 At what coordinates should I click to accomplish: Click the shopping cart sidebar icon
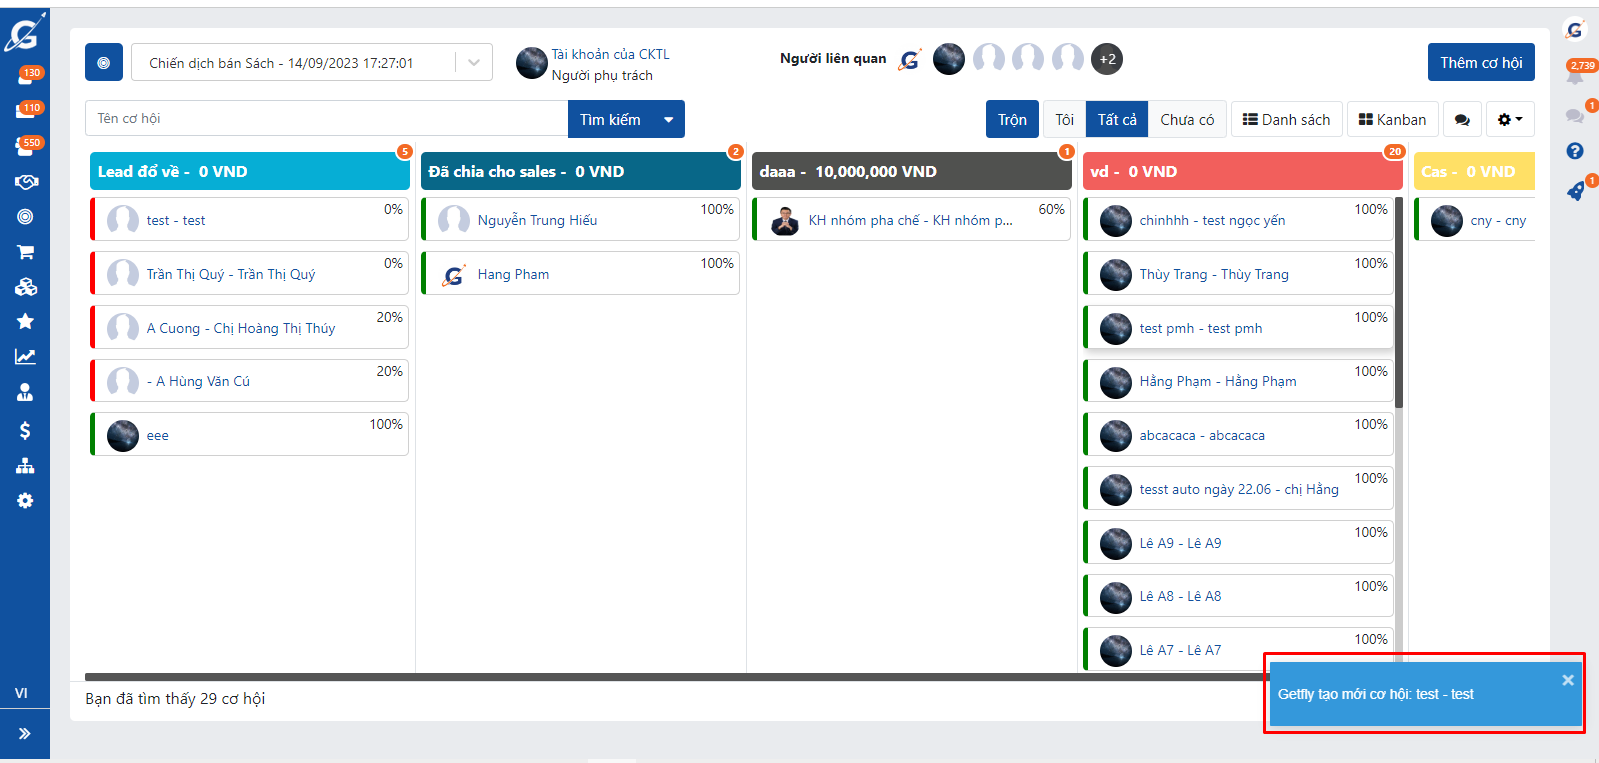coord(25,252)
